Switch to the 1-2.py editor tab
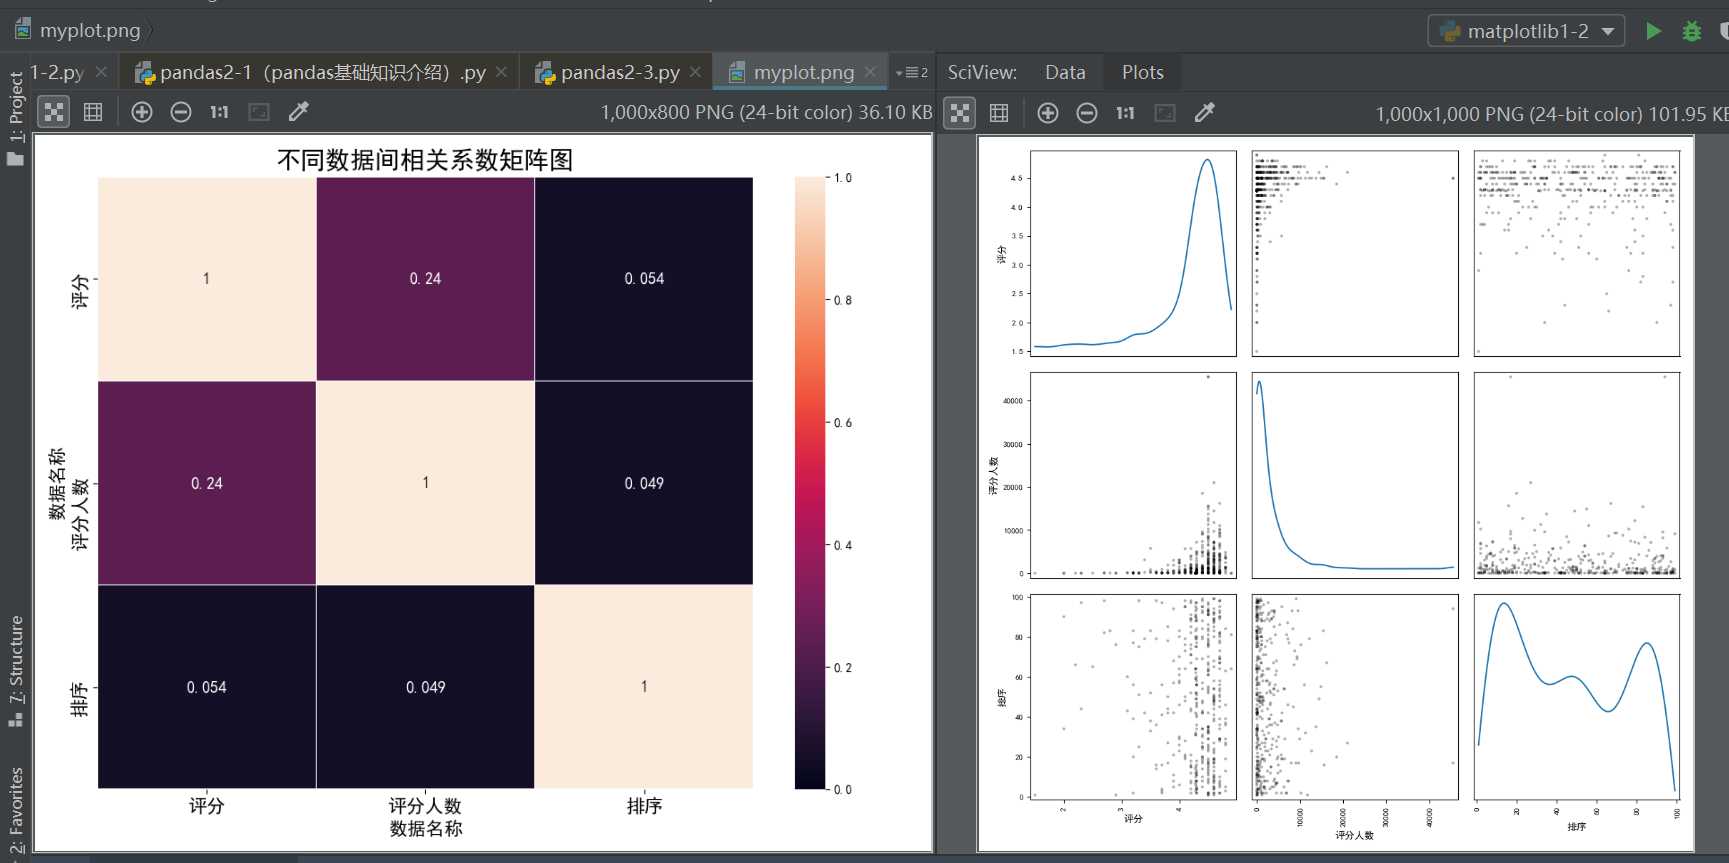Image resolution: width=1729 pixels, height=863 pixels. coord(56,72)
